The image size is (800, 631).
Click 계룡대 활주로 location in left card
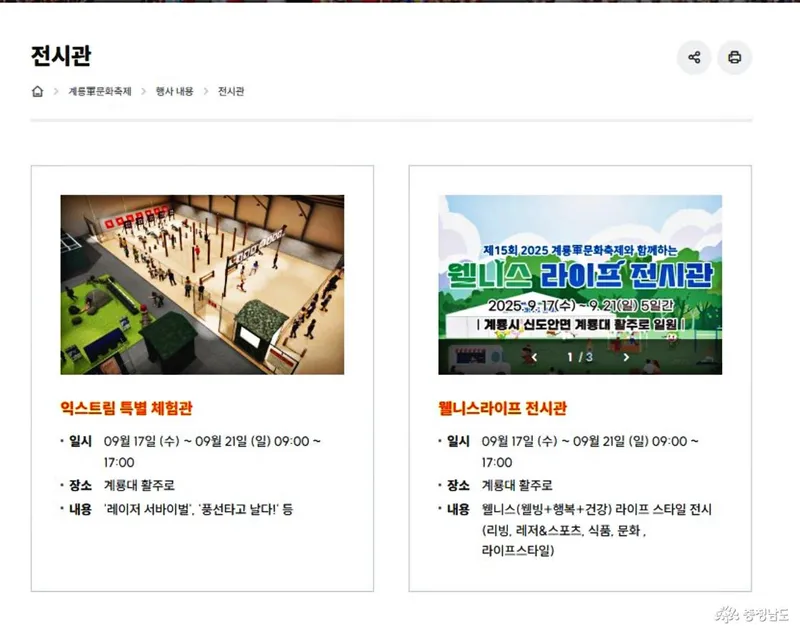tap(139, 485)
